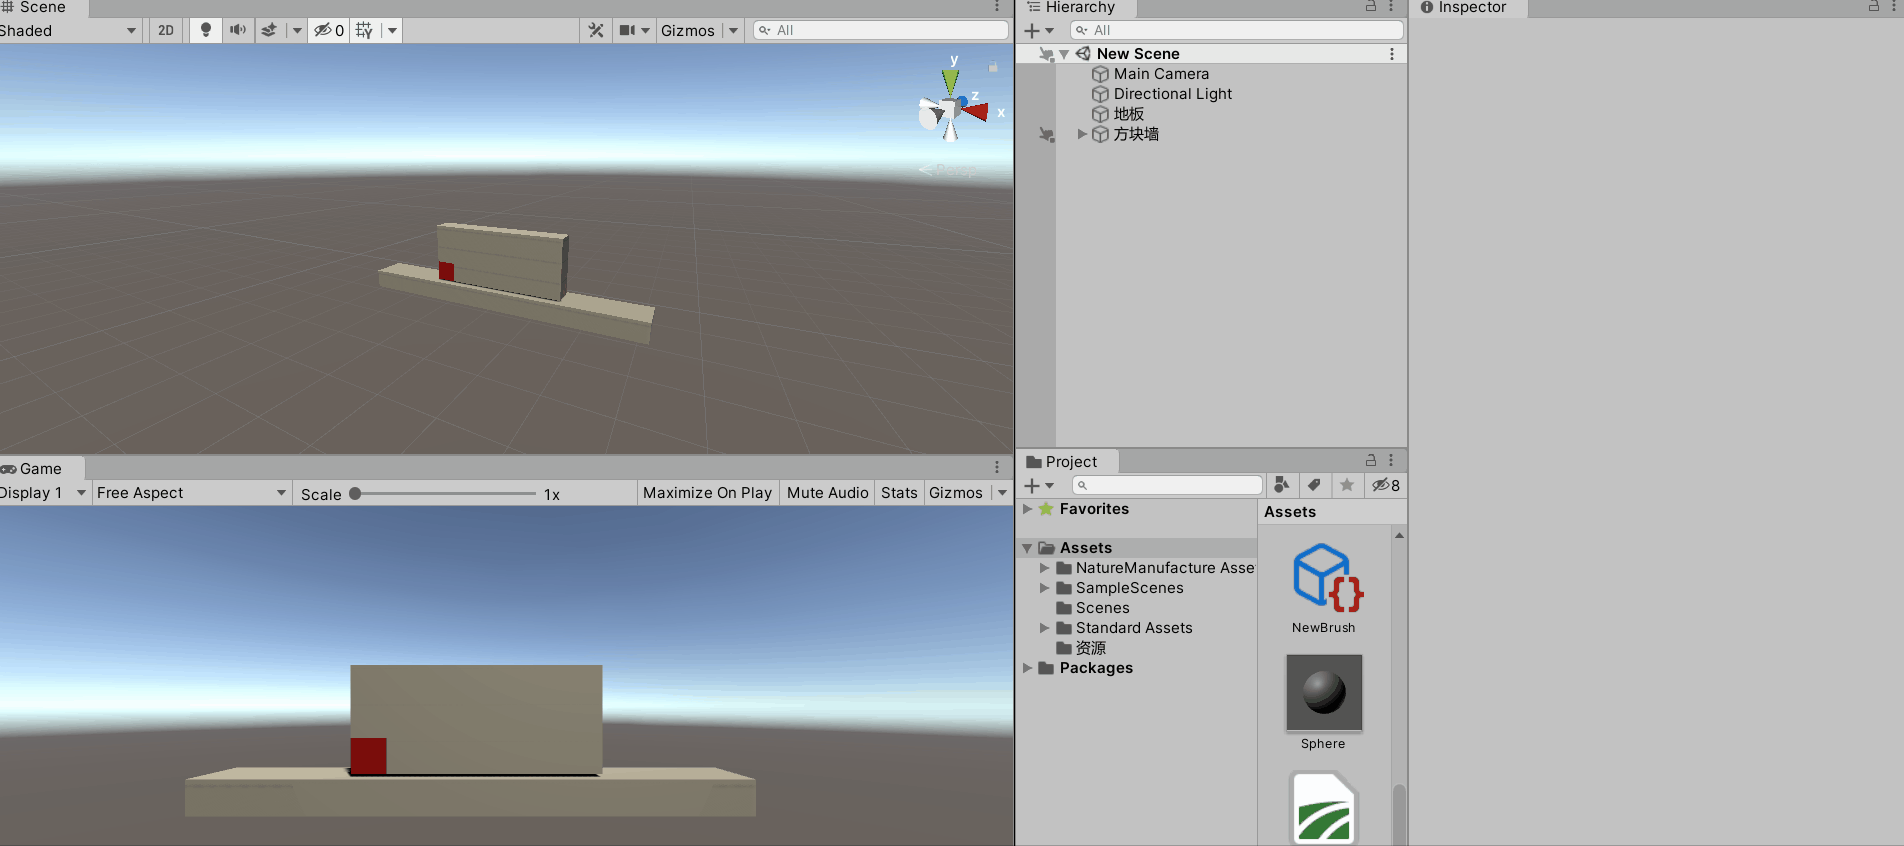Image resolution: width=1904 pixels, height=846 pixels.
Task: Click the Project tab
Action: click(x=1068, y=461)
